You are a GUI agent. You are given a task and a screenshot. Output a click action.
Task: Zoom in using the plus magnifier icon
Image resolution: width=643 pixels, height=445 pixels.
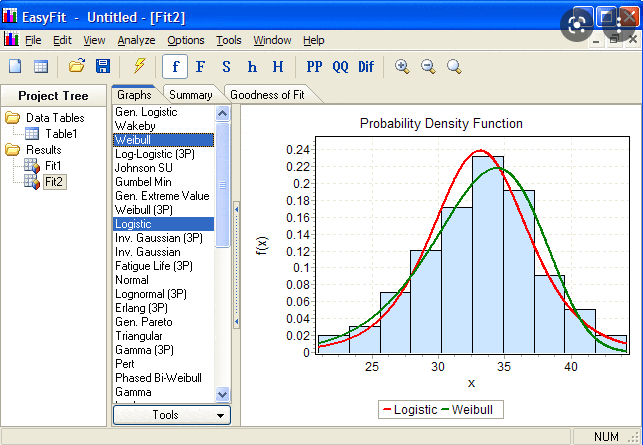coord(402,66)
